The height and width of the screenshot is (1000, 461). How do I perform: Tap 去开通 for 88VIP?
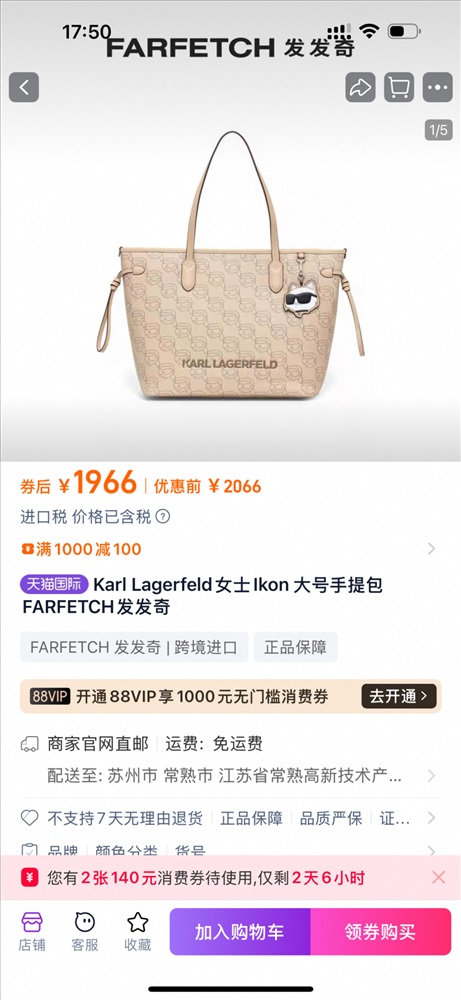pos(399,696)
